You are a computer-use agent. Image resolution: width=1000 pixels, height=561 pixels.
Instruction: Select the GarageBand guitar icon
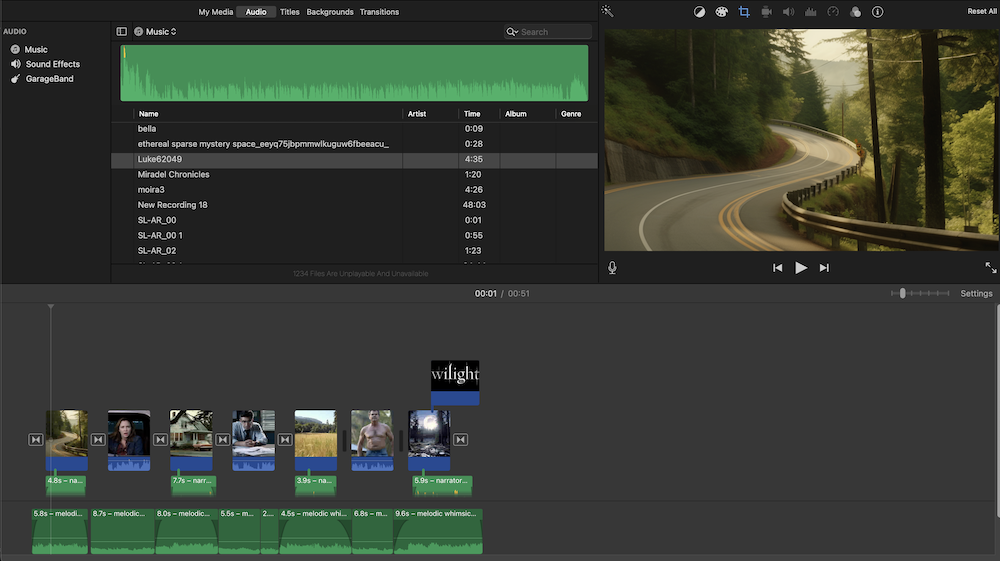[x=15, y=78]
